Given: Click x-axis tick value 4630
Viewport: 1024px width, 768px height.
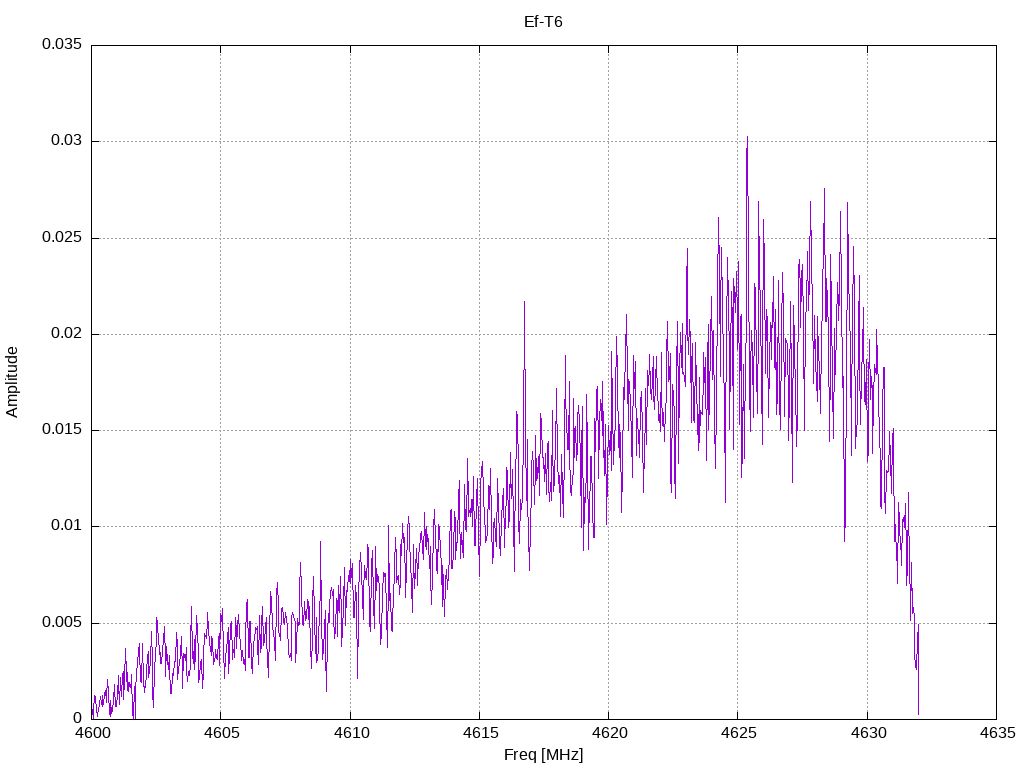Looking at the screenshot, I should tap(868, 733).
